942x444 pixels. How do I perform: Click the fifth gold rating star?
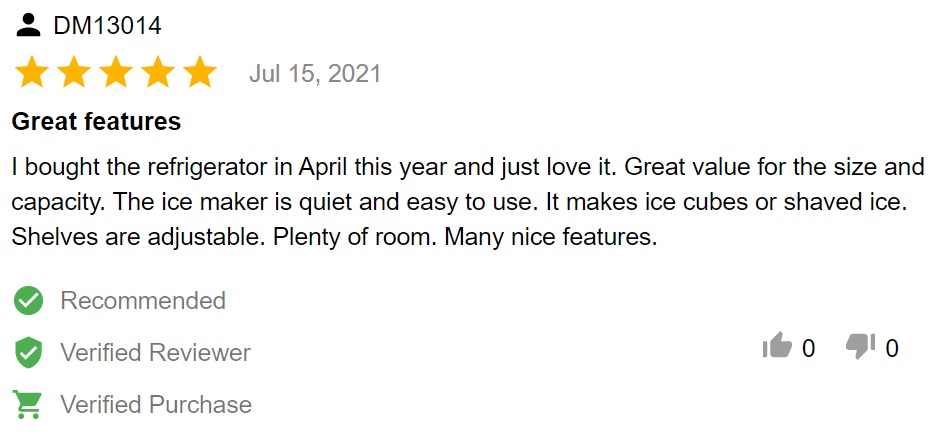click(200, 73)
